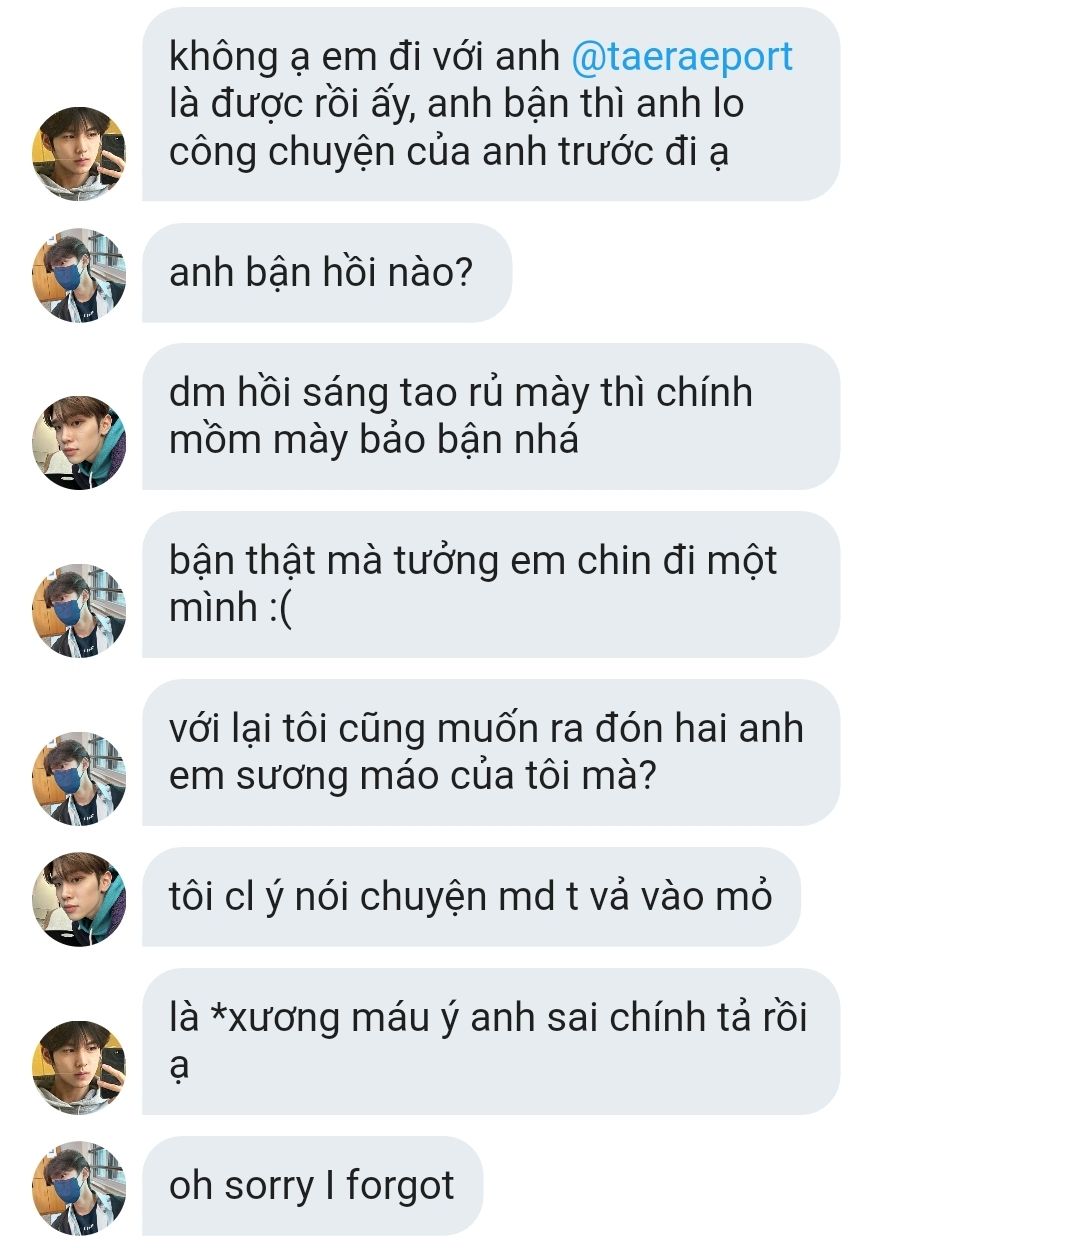Tap avatar beside first message with phone selfie
The height and width of the screenshot is (1248, 1080).
(79, 153)
